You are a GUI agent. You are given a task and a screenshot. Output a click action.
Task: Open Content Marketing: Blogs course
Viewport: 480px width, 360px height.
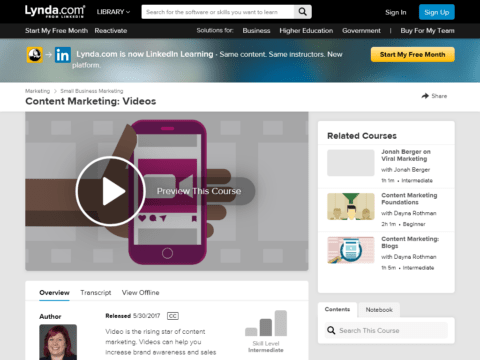pyautogui.click(x=410, y=242)
